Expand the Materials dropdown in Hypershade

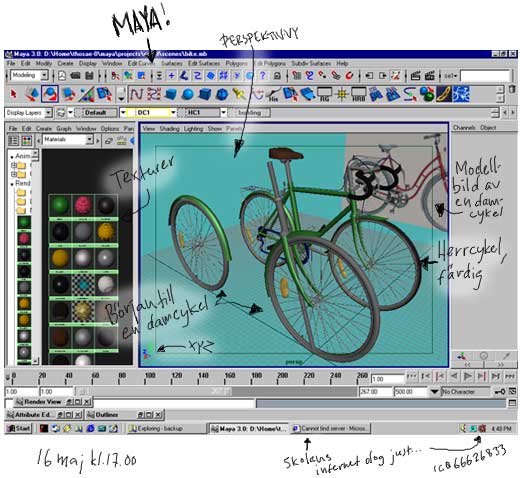coord(89,140)
